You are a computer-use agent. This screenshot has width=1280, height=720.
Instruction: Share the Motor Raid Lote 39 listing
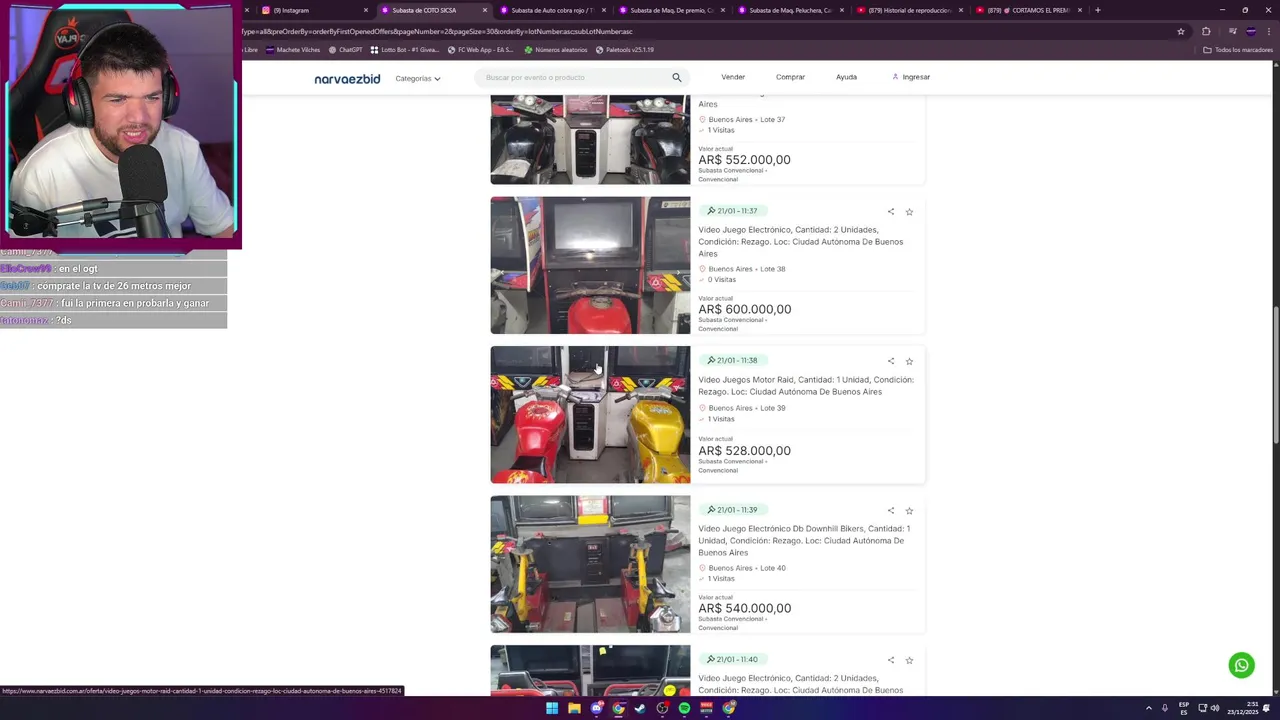[891, 361]
